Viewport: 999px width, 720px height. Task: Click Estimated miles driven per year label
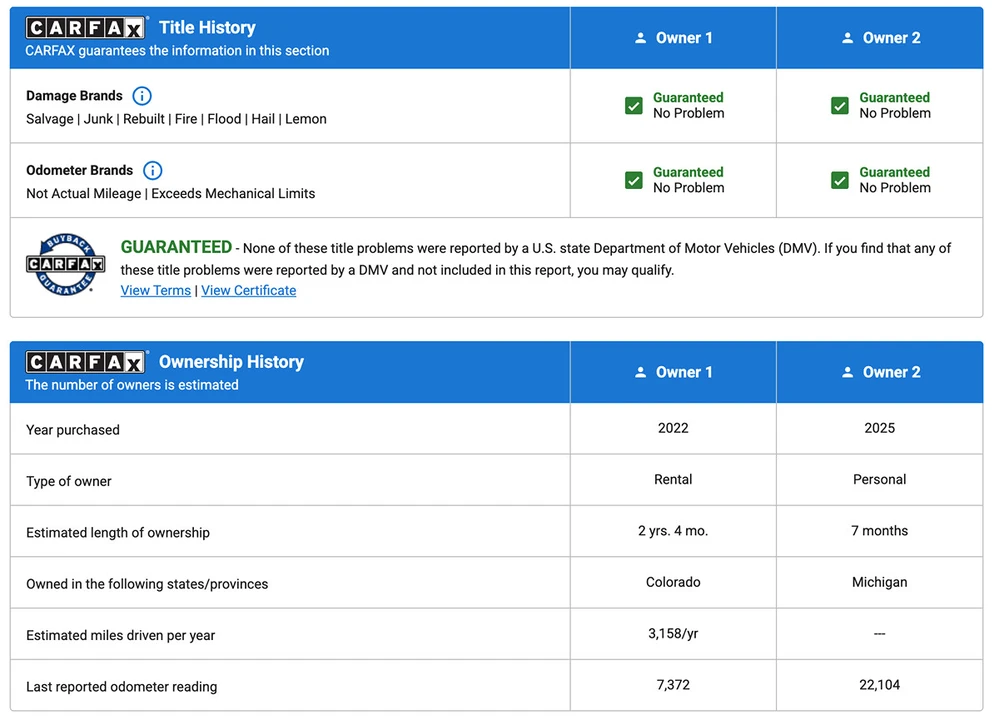coord(120,636)
